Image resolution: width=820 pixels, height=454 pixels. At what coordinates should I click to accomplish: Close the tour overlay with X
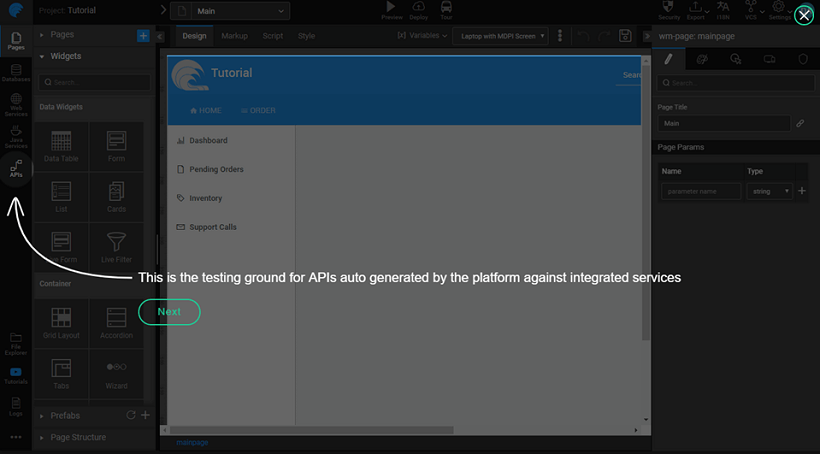tap(803, 15)
